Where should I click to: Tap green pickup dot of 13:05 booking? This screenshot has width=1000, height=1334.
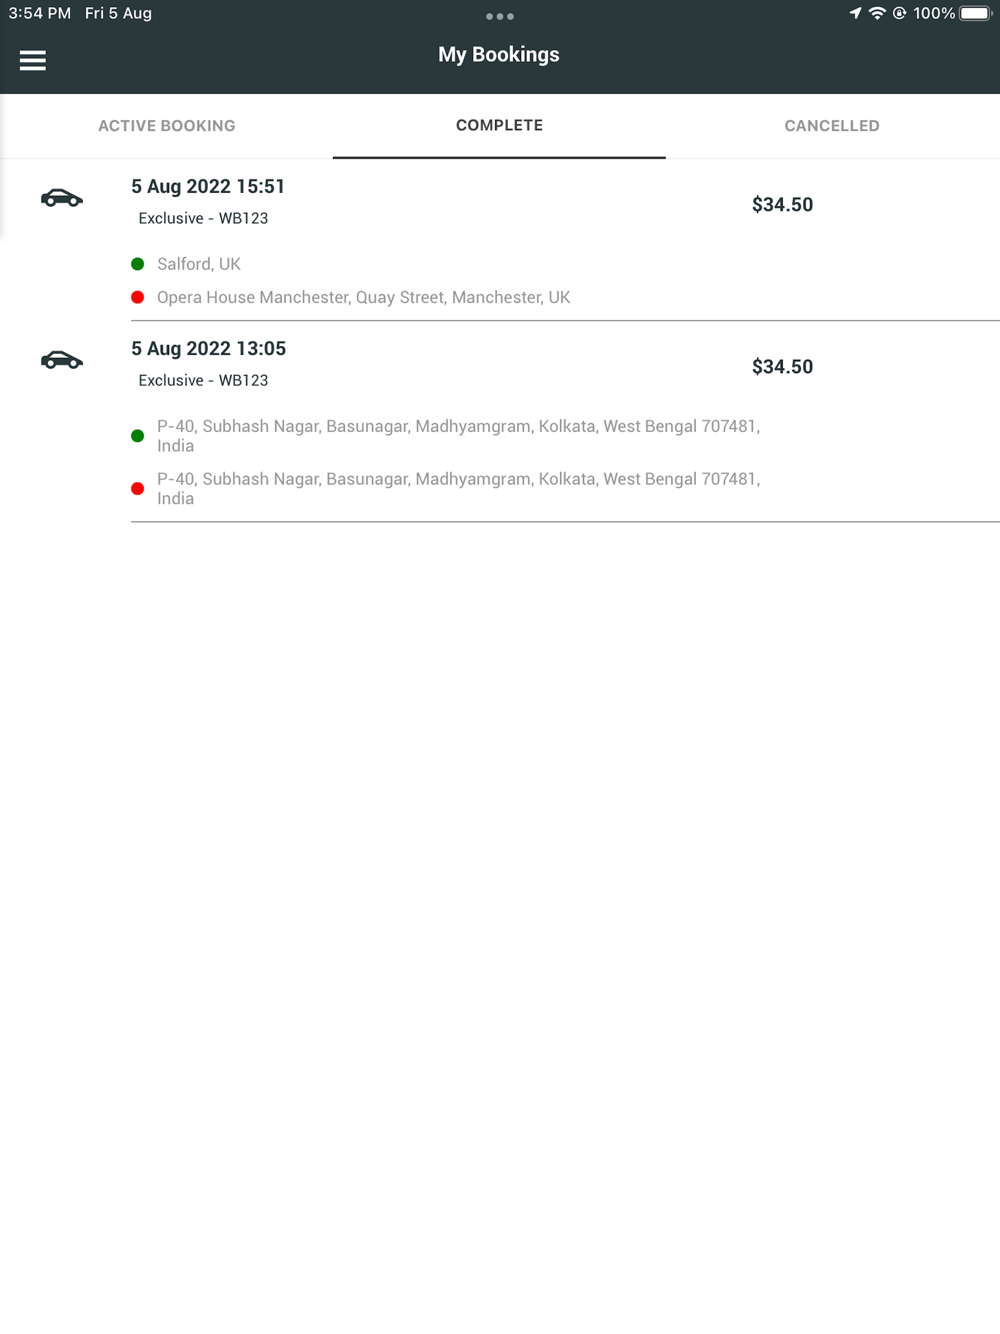[138, 436]
